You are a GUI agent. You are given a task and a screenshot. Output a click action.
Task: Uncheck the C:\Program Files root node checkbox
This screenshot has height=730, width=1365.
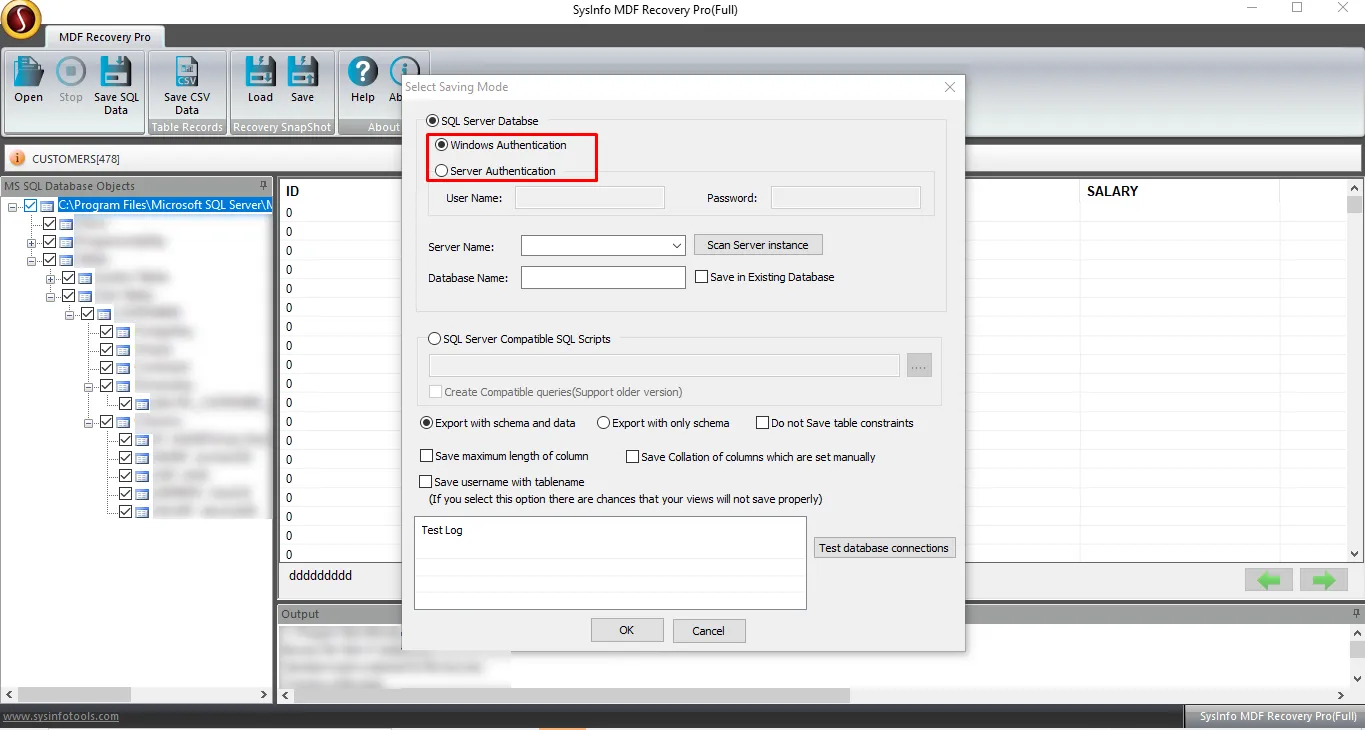point(30,206)
